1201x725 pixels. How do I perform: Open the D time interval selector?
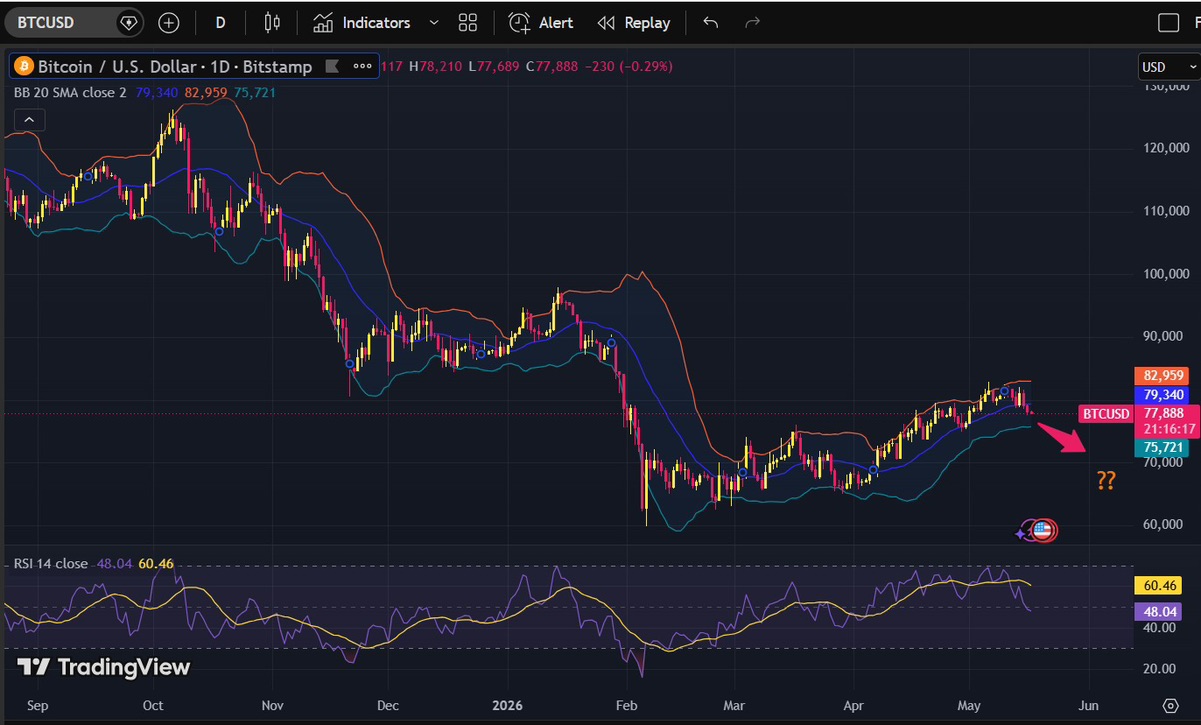[221, 22]
